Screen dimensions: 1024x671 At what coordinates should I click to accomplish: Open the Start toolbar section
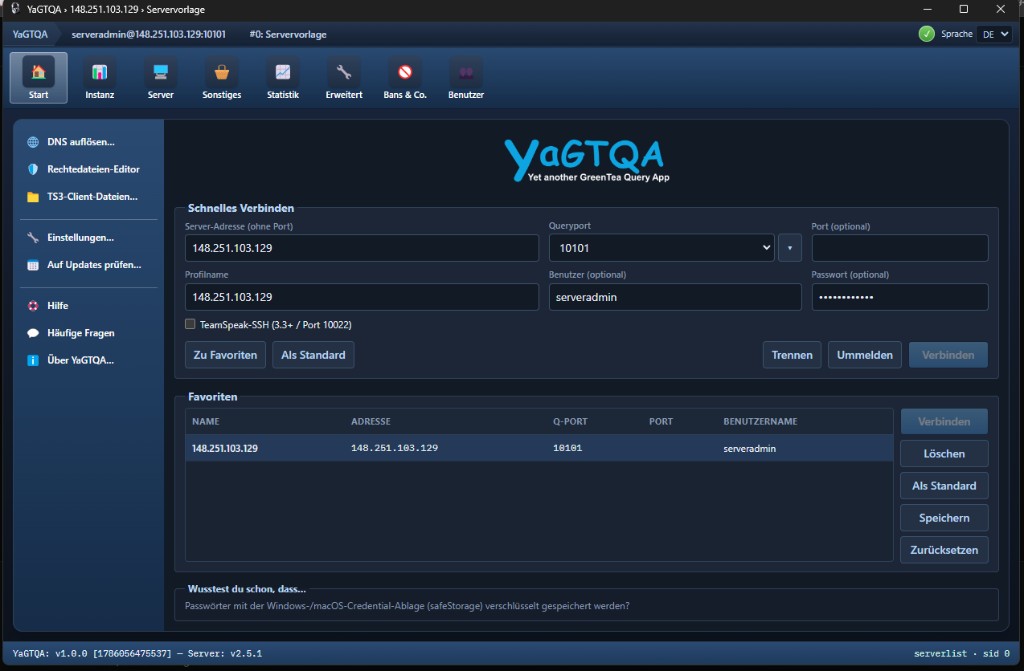(x=39, y=78)
